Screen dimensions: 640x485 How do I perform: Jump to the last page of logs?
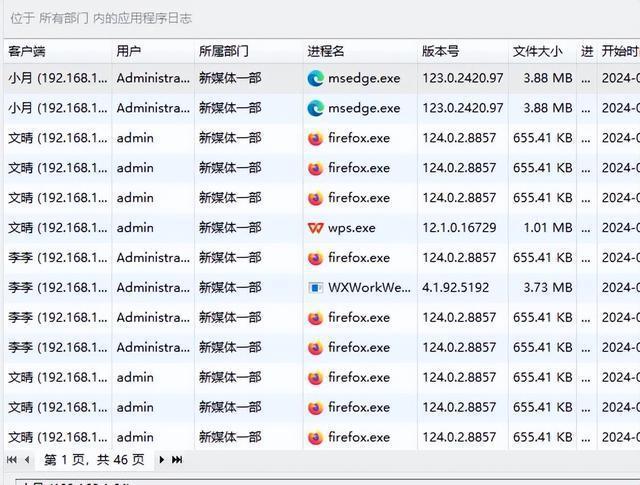pos(177,460)
